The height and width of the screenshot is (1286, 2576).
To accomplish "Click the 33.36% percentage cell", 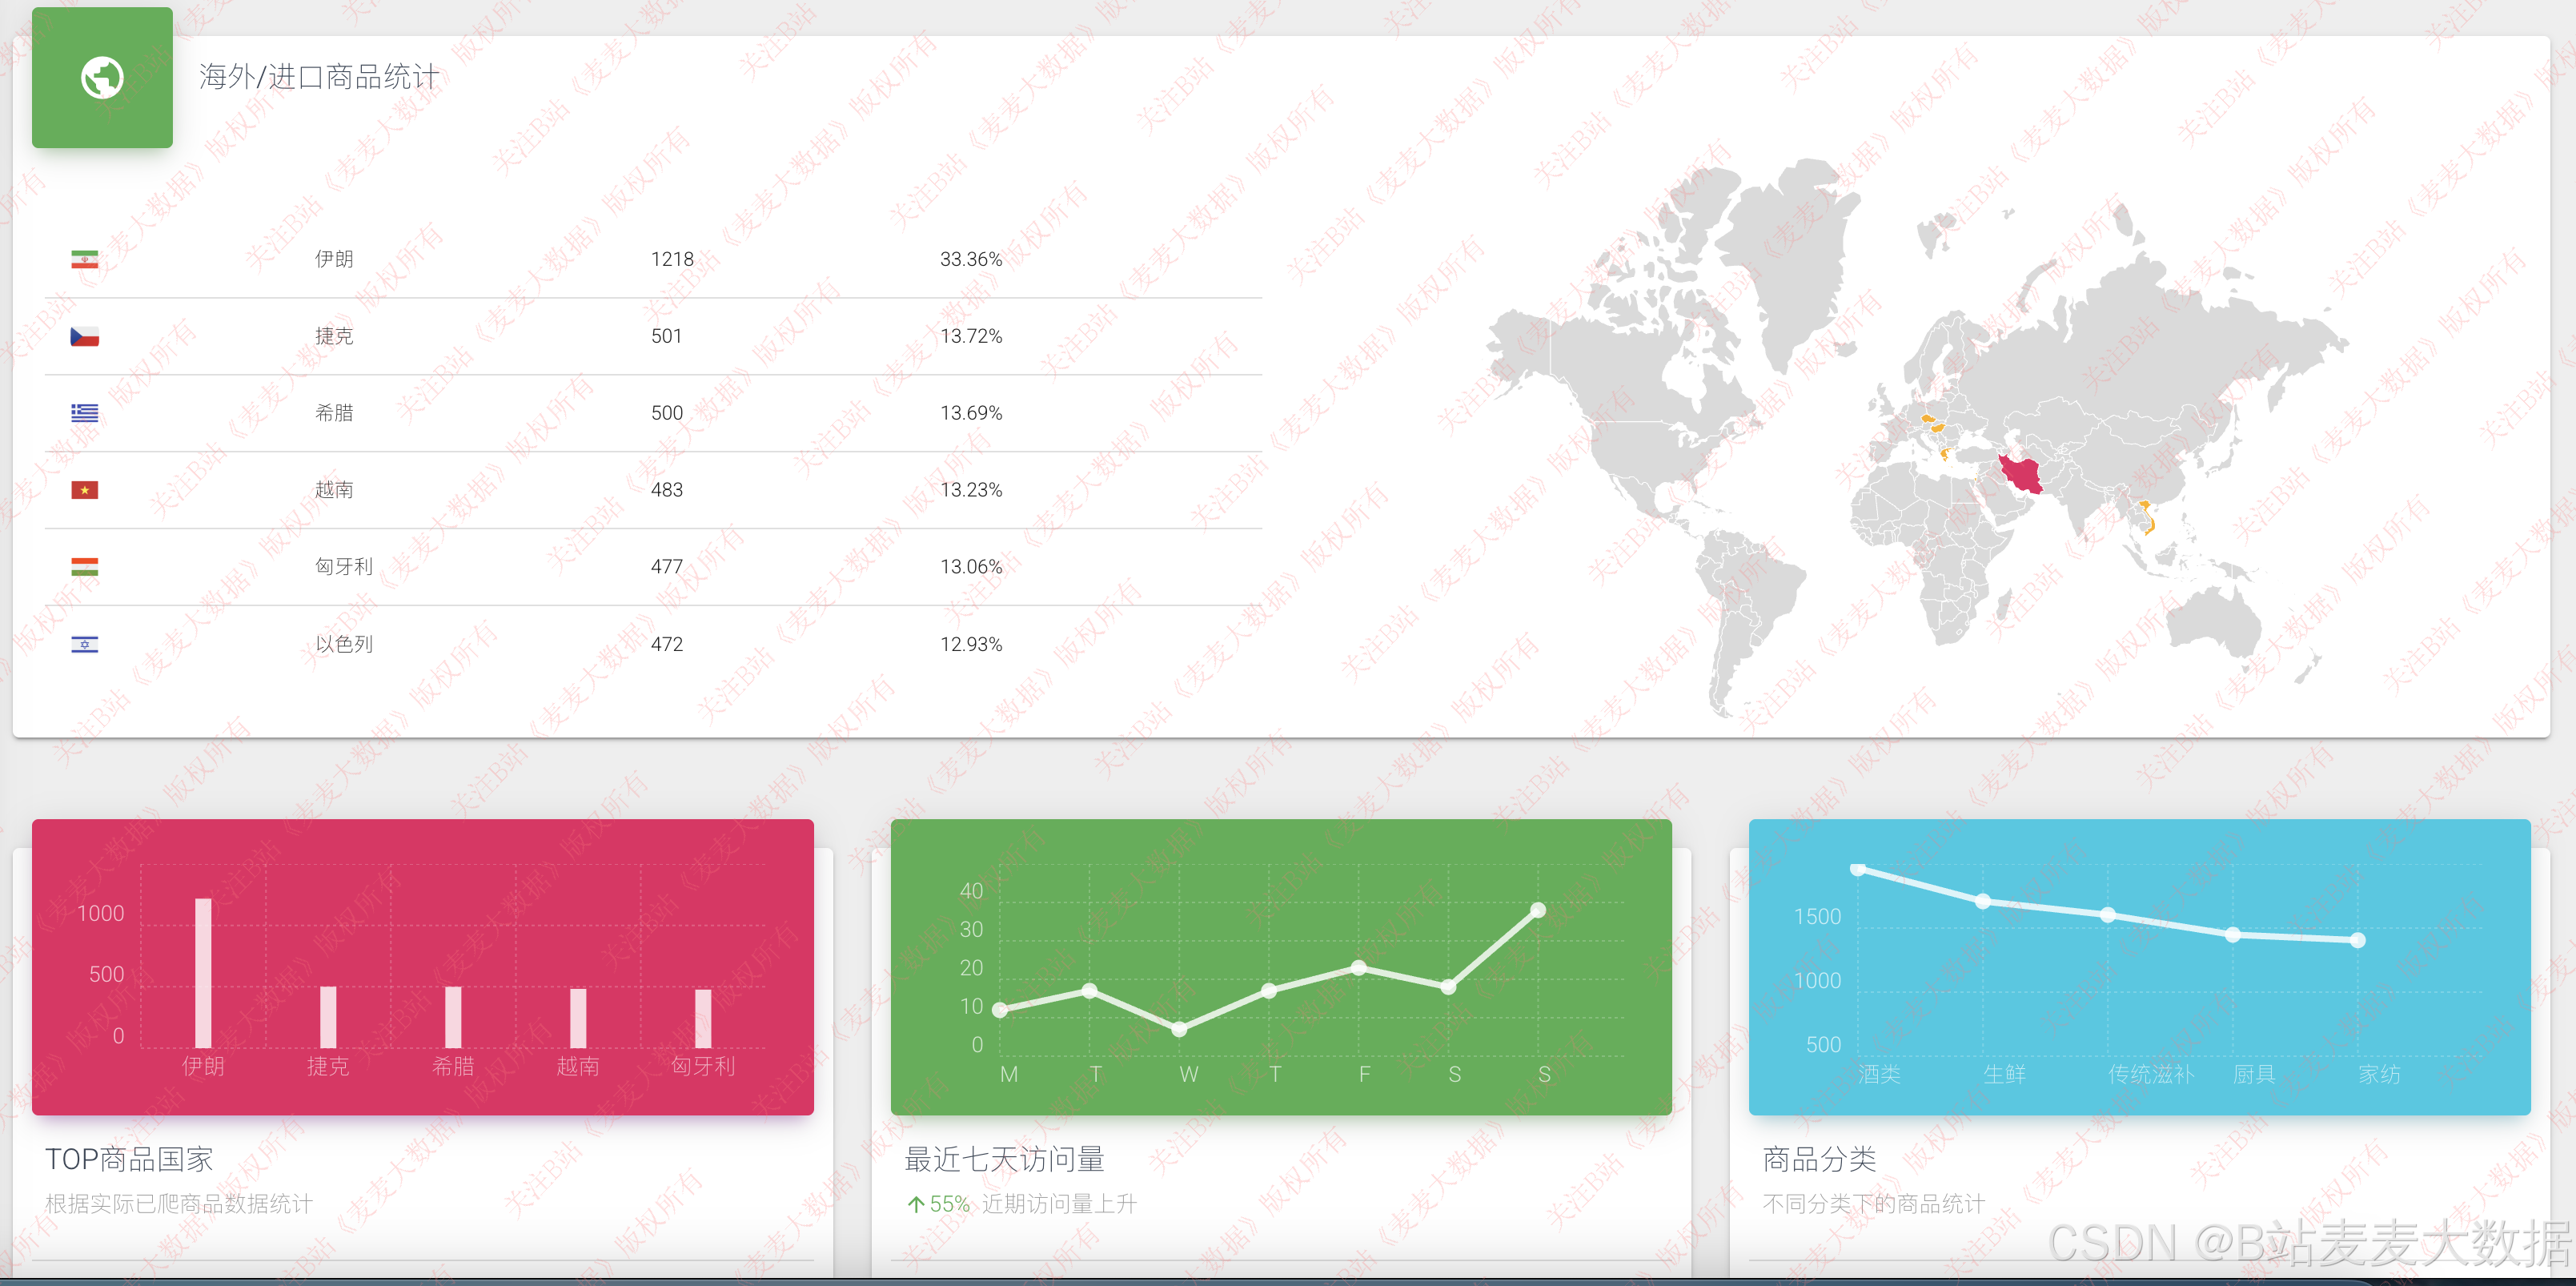I will click(x=971, y=259).
